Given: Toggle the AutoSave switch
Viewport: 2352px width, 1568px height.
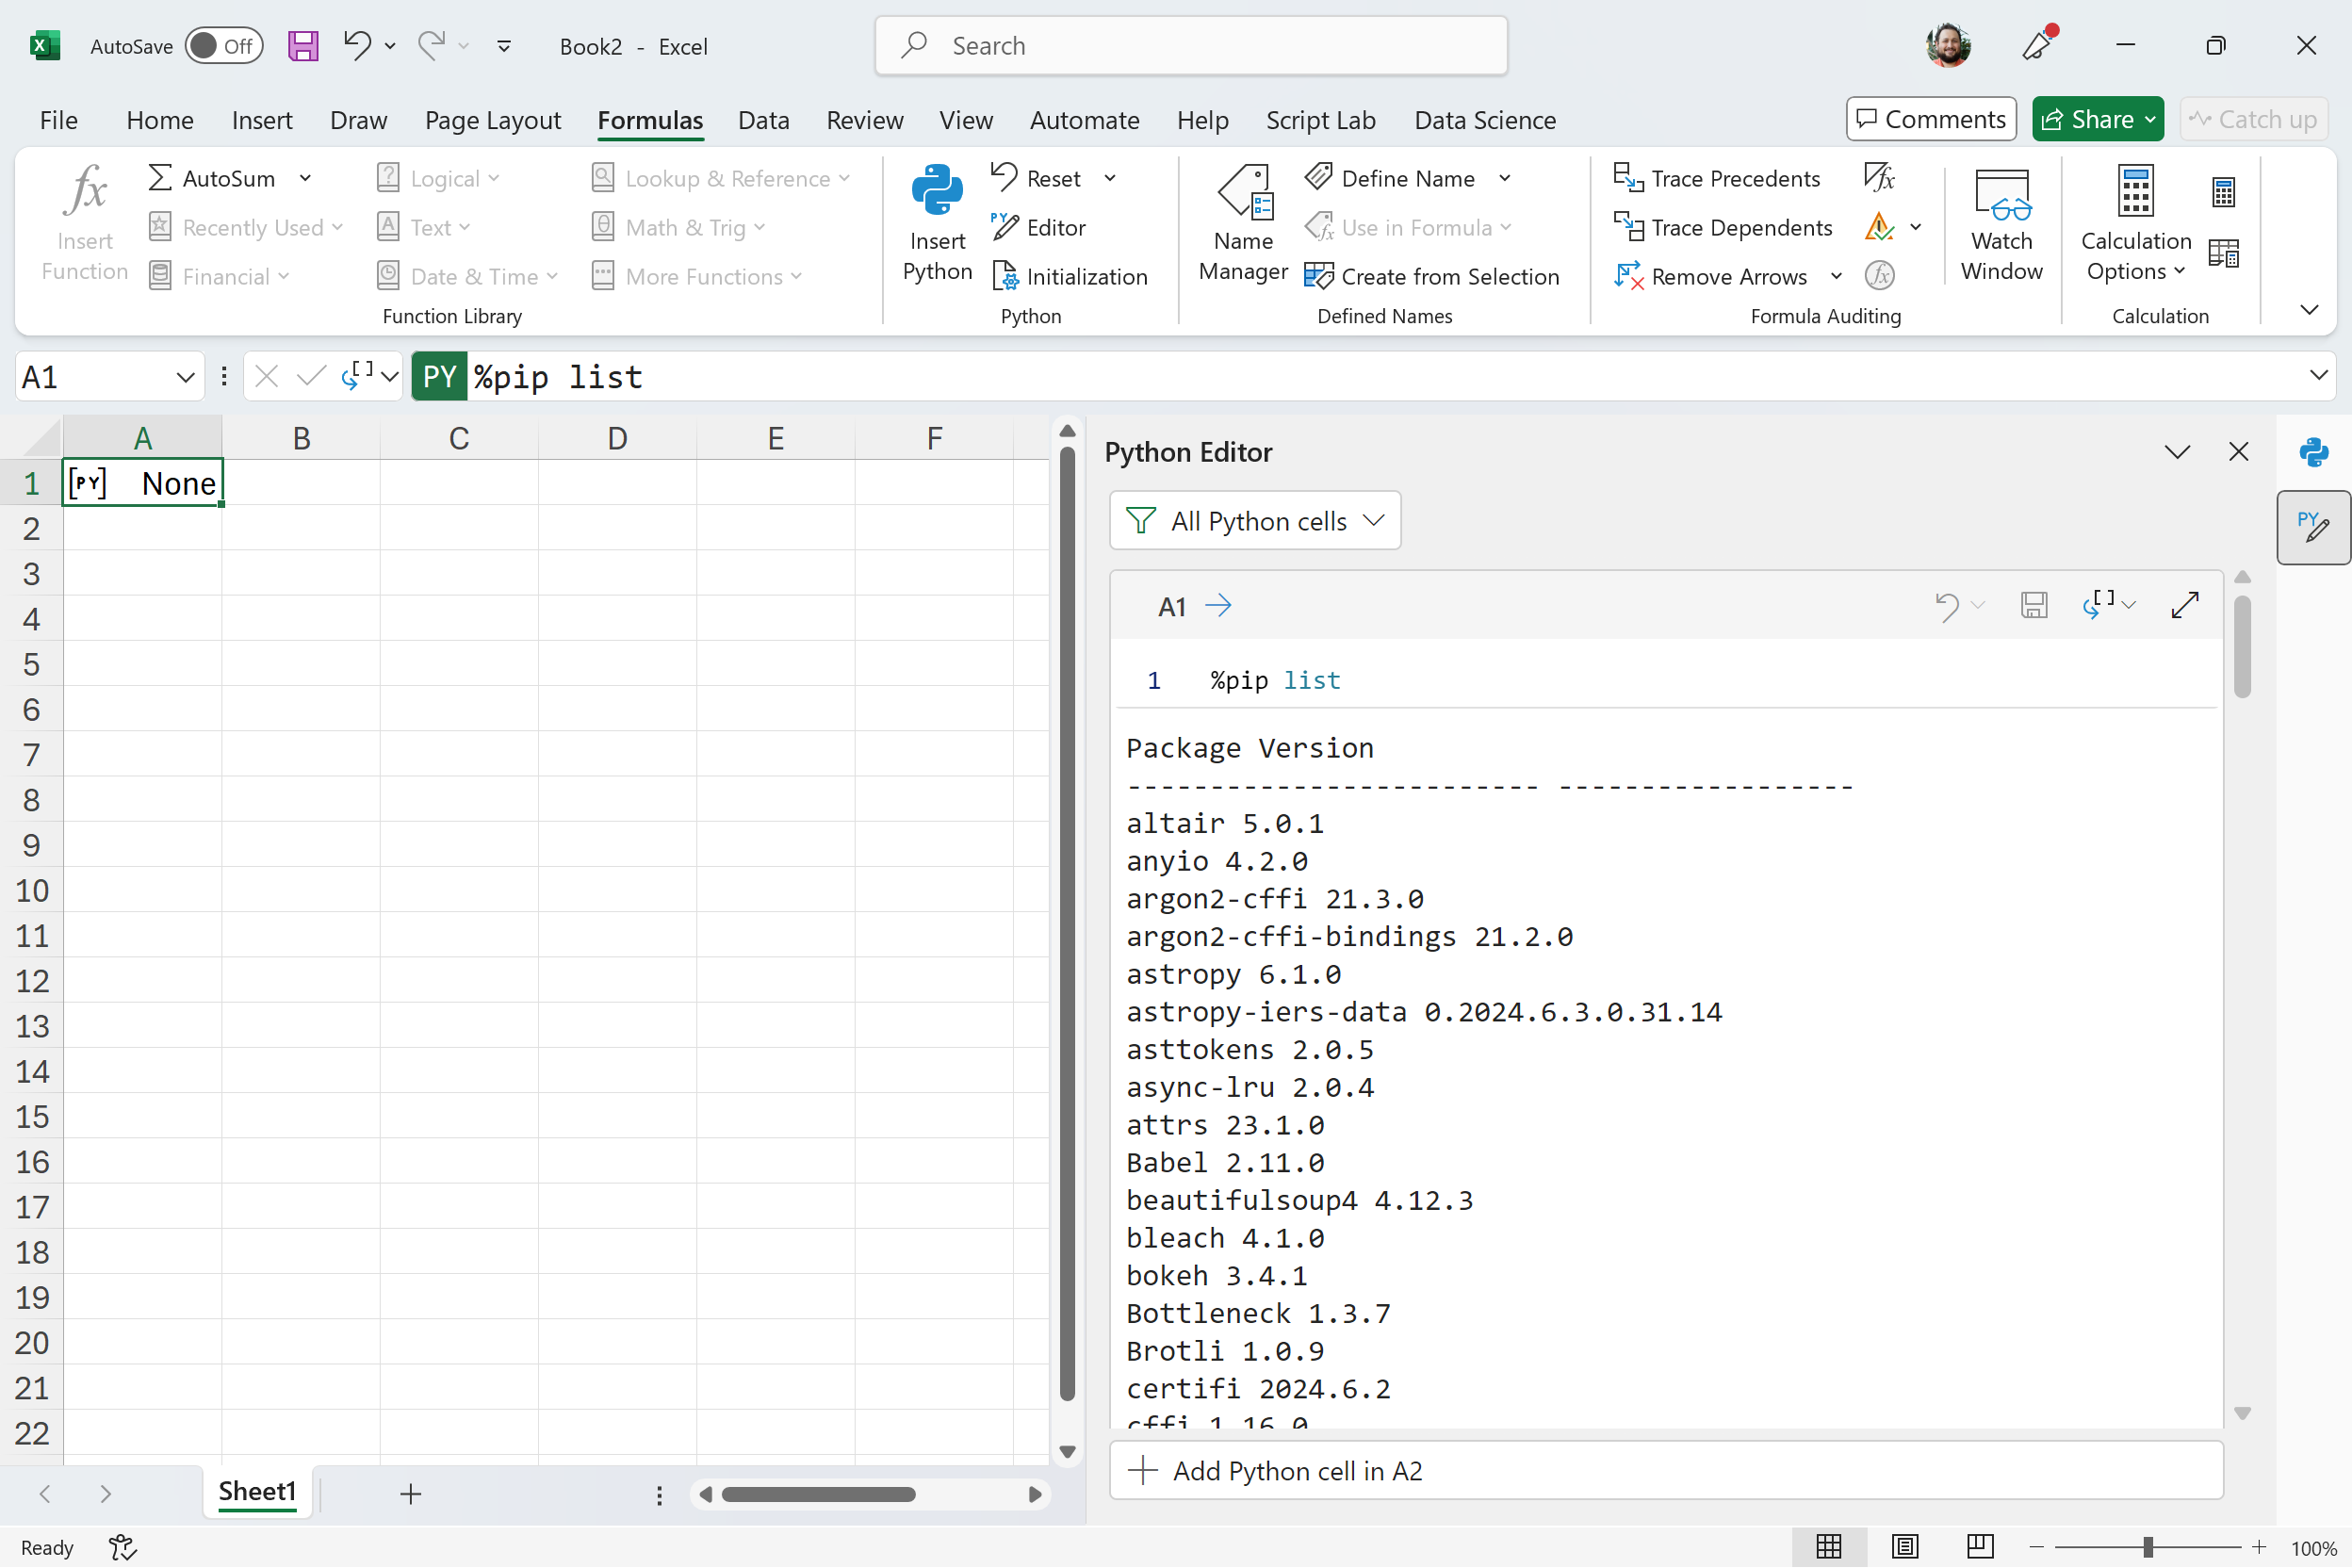Looking at the screenshot, I should pos(224,46).
